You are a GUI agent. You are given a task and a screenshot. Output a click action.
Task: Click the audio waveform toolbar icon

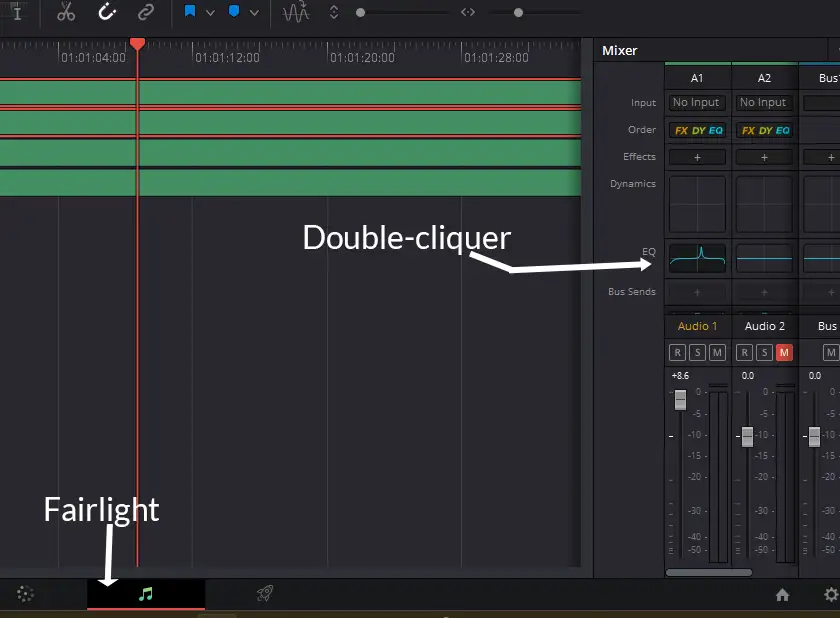(296, 13)
